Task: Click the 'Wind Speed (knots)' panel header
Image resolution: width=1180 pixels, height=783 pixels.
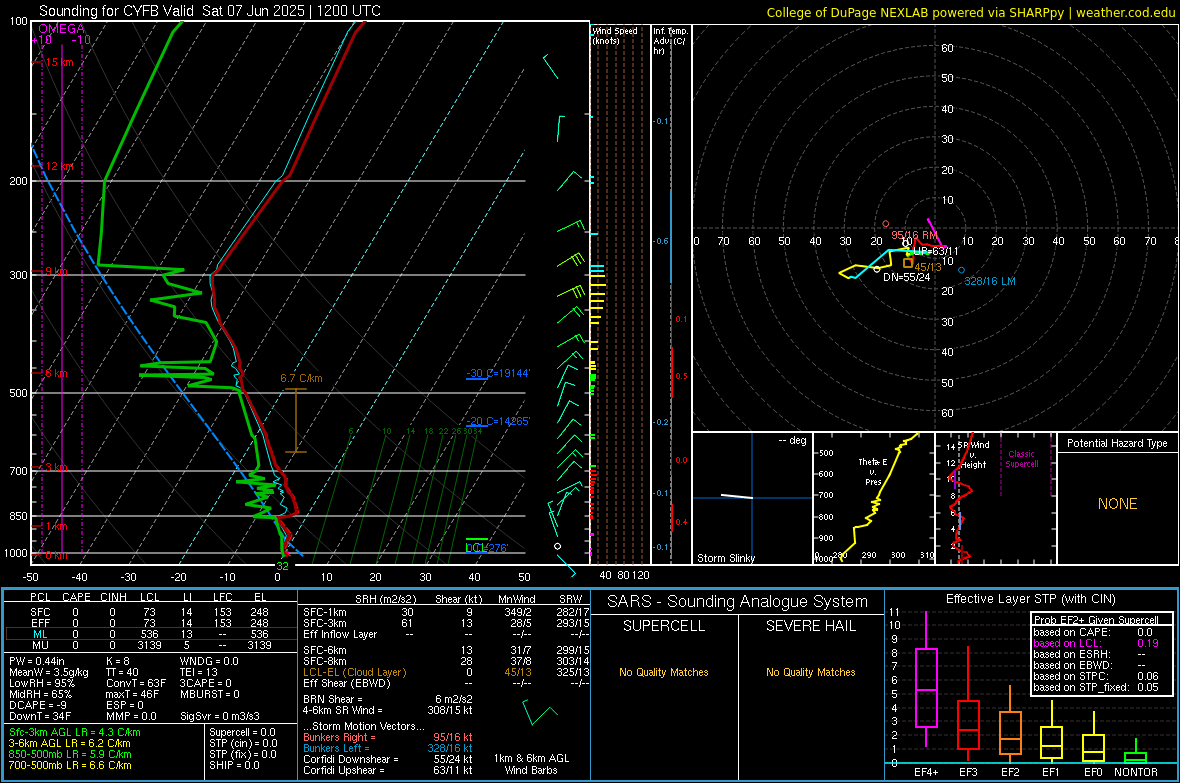Action: point(614,35)
